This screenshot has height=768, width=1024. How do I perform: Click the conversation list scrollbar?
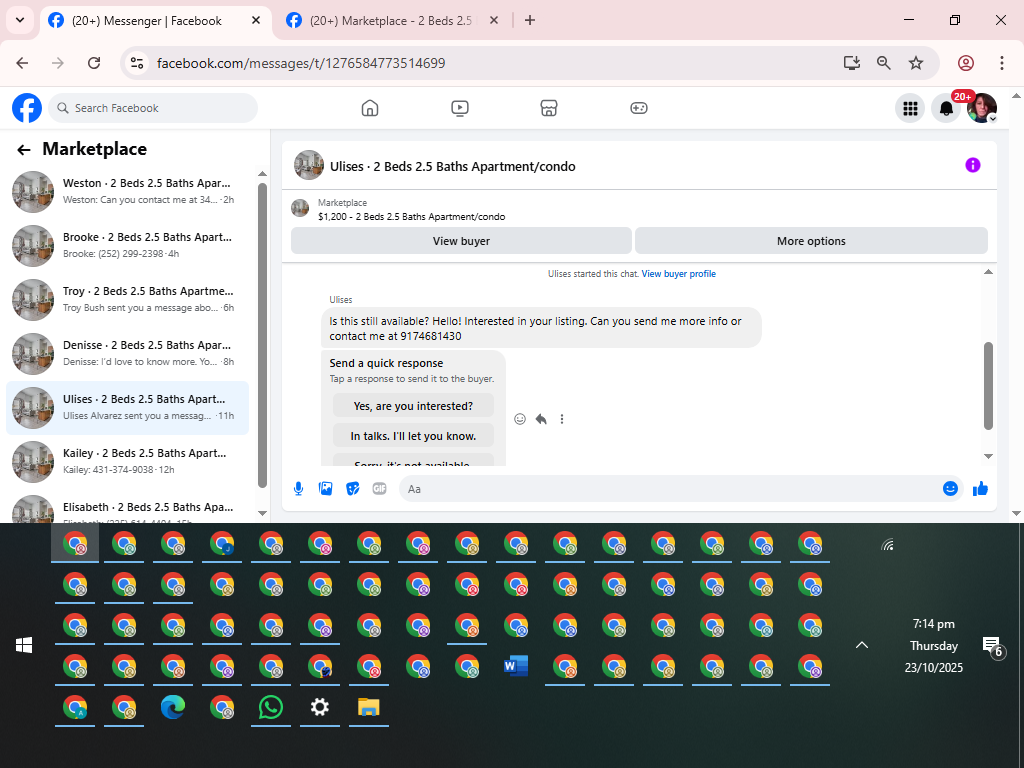262,335
